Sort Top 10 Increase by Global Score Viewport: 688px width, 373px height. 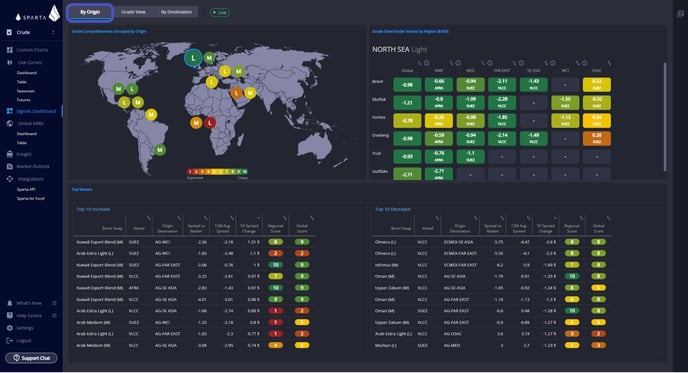(x=312, y=218)
